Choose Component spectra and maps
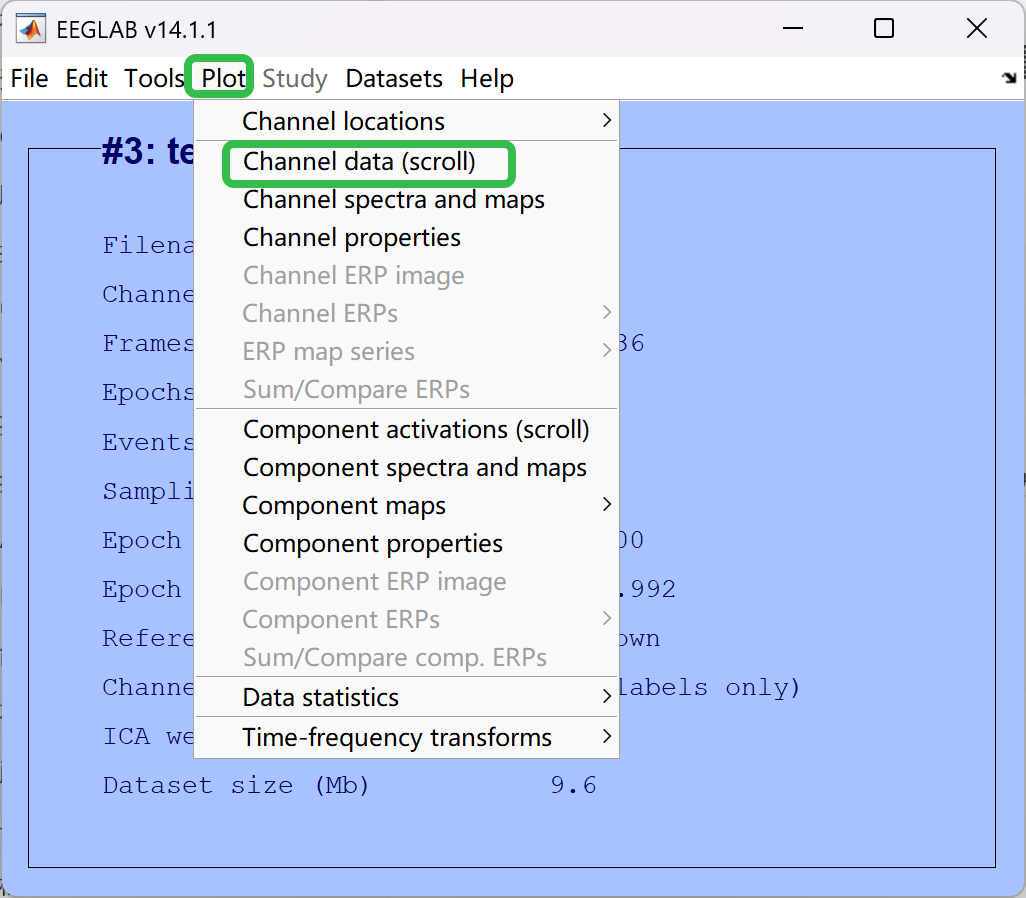This screenshot has width=1026, height=898. [x=406, y=468]
